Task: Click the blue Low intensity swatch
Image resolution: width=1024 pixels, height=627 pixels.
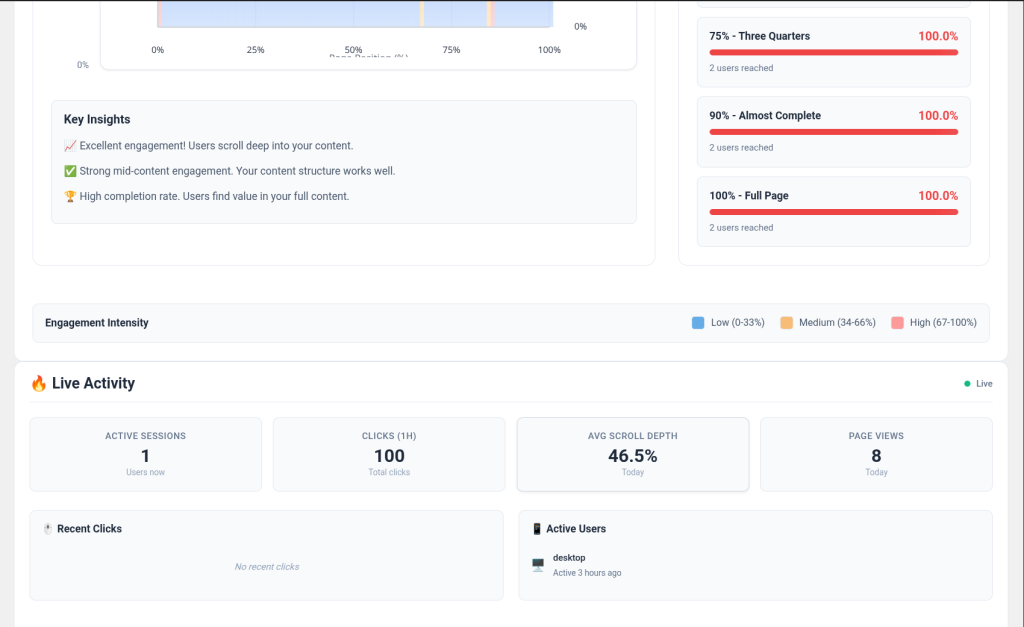Action: 698,323
